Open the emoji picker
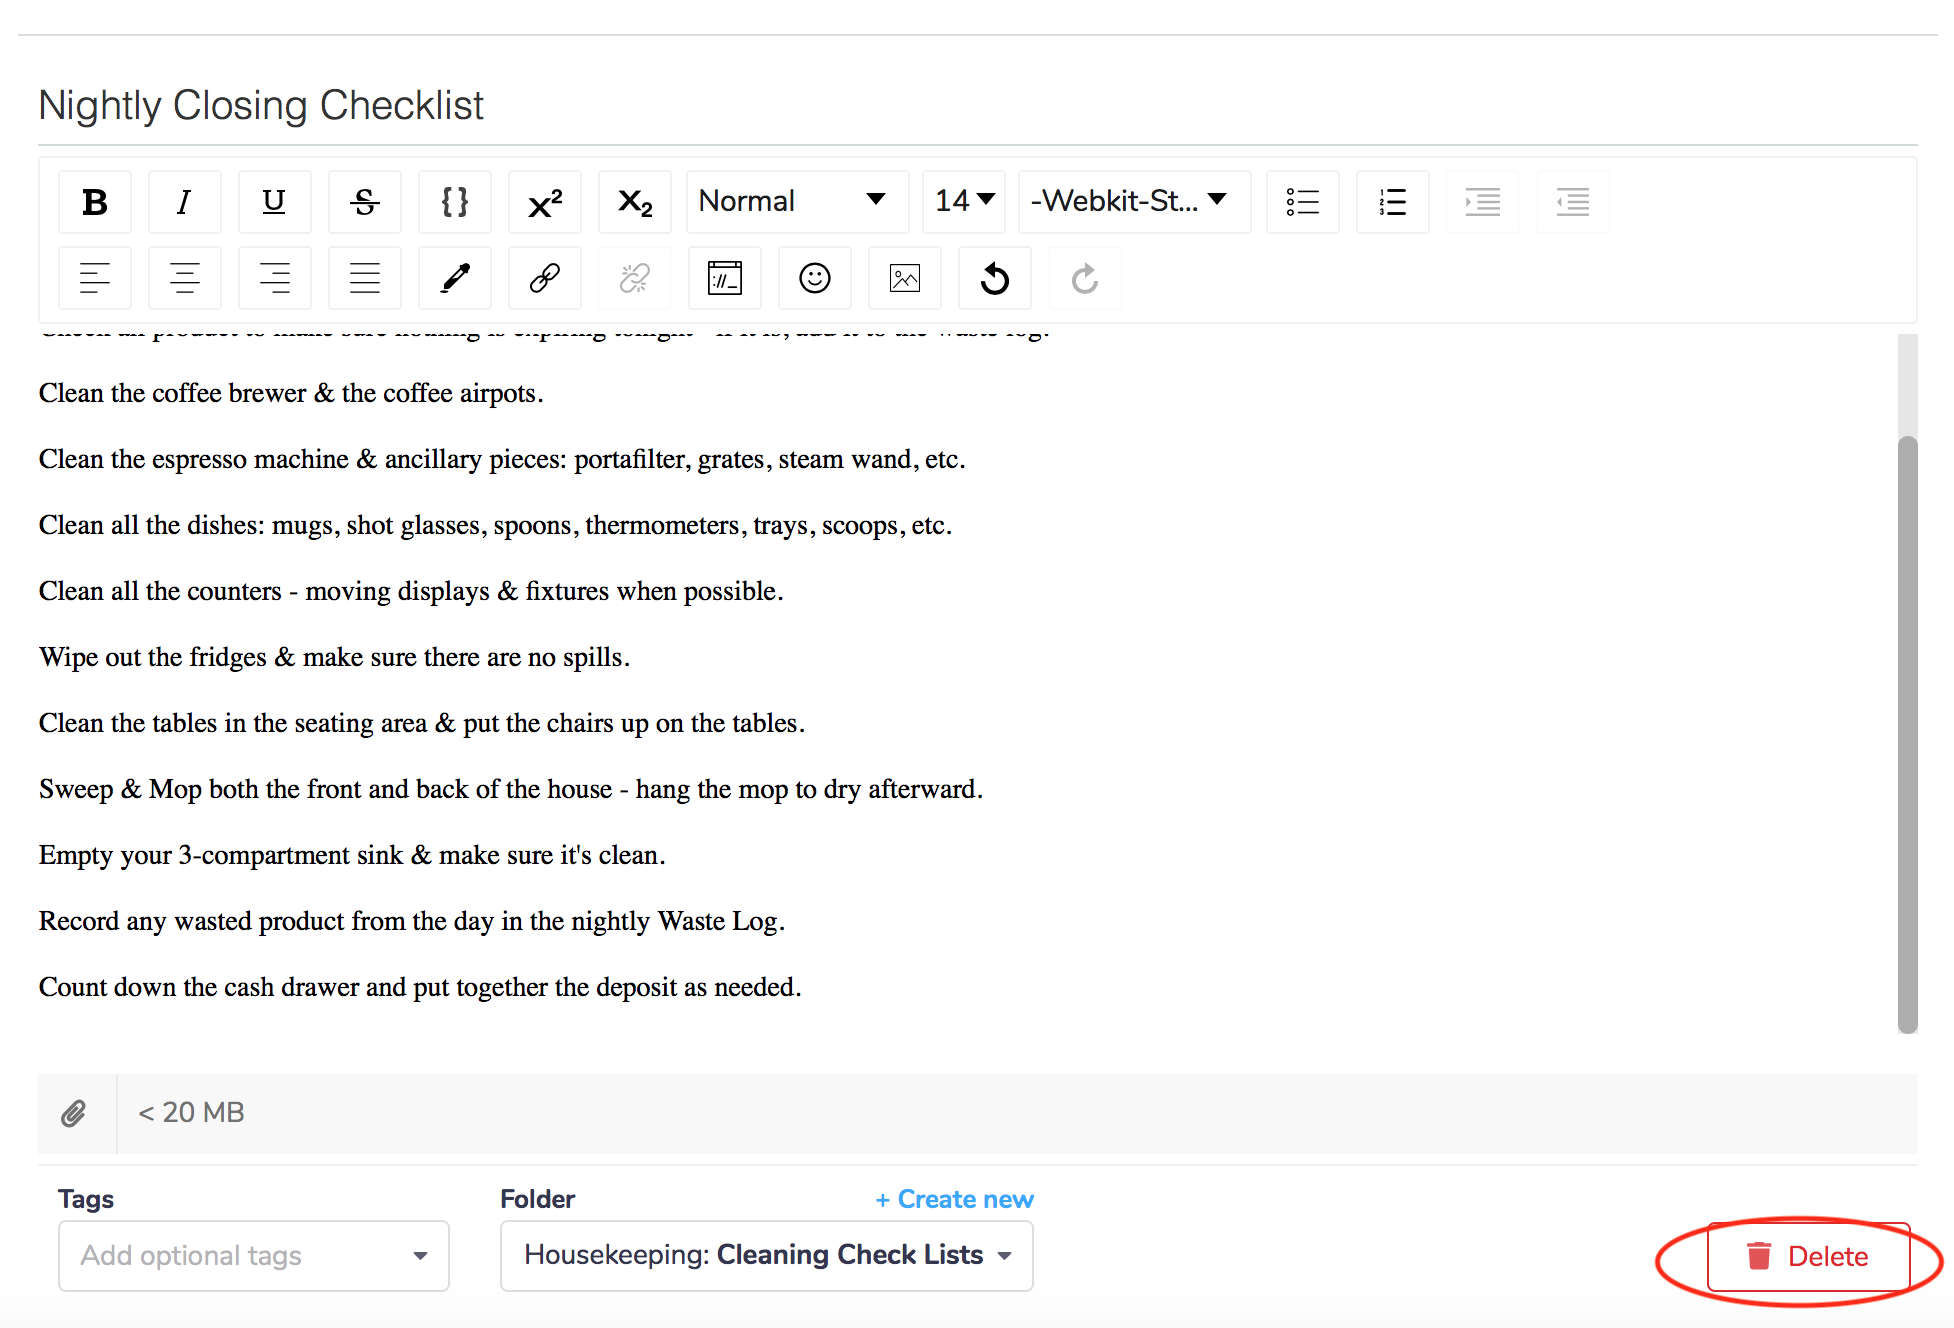 click(815, 278)
